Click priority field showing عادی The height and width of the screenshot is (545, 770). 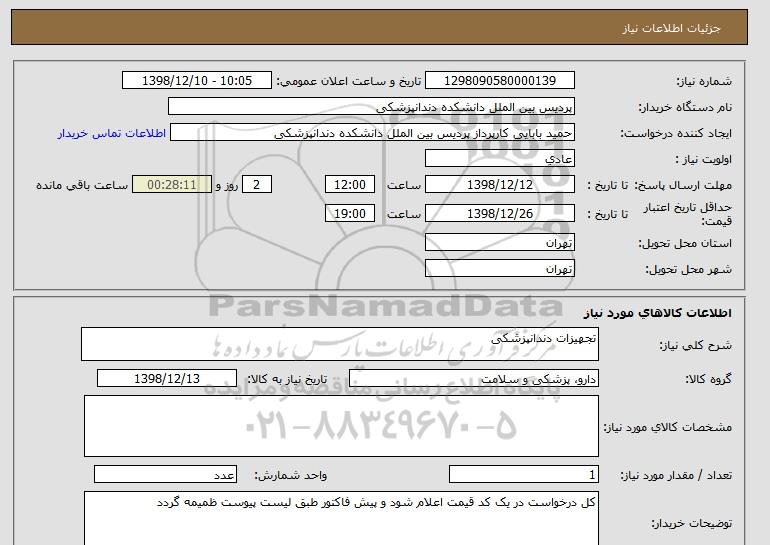coord(500,159)
